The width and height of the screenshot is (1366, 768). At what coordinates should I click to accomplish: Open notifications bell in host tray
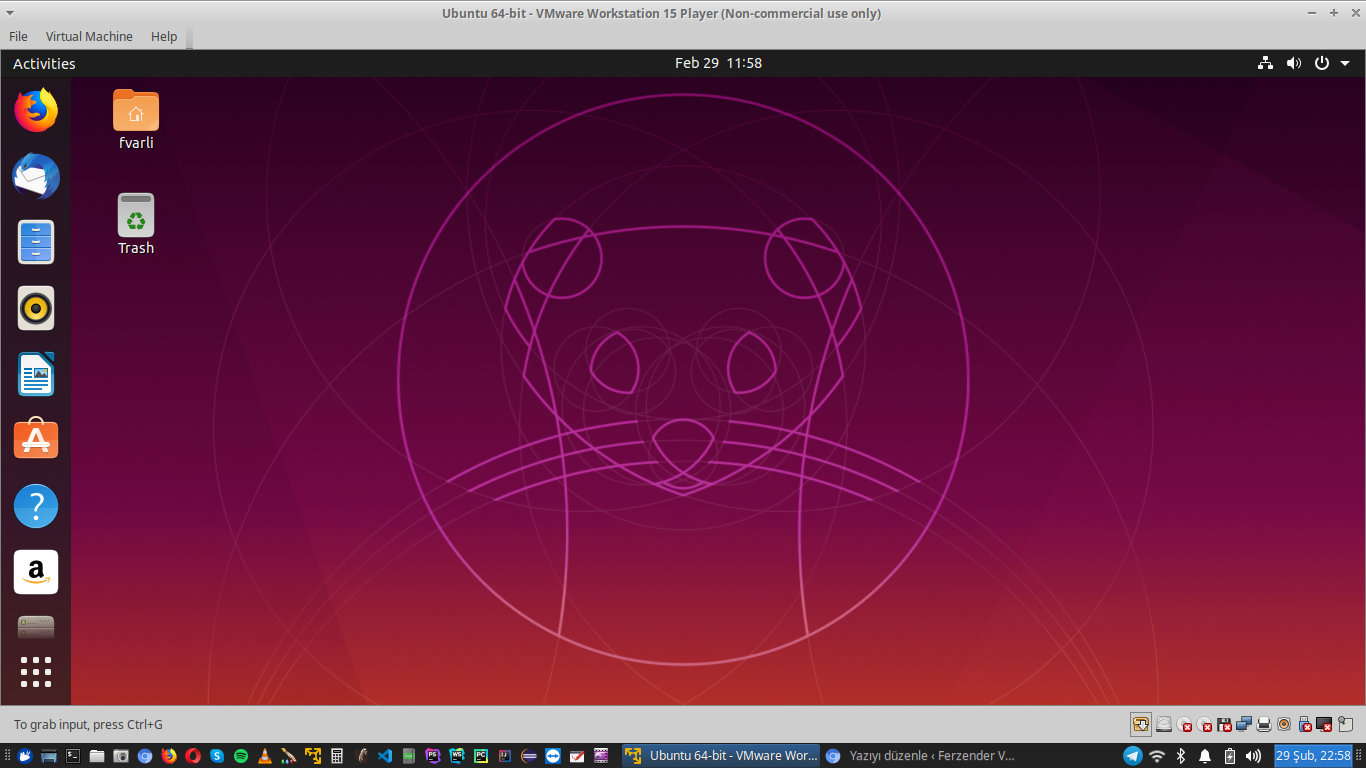(1205, 756)
